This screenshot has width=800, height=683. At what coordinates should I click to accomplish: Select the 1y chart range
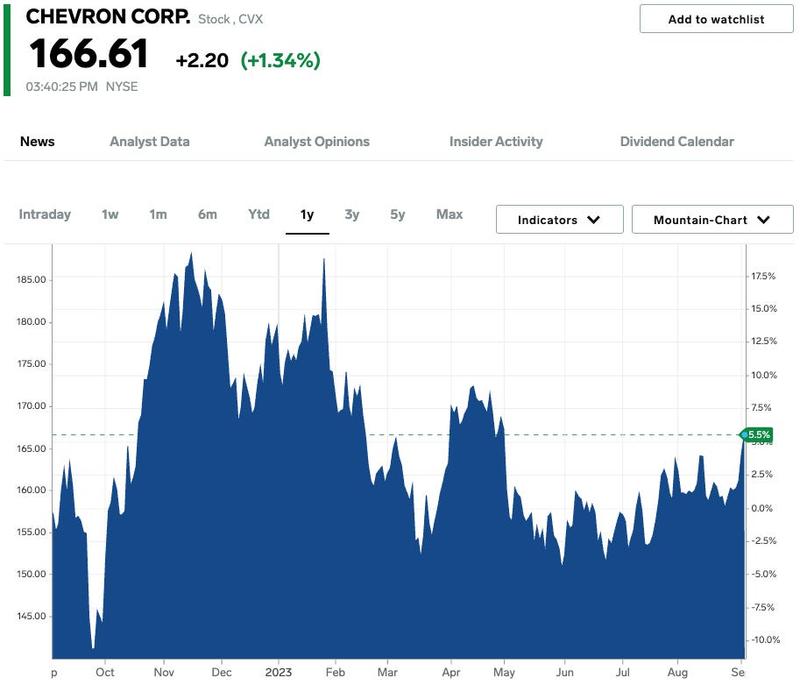(x=307, y=215)
